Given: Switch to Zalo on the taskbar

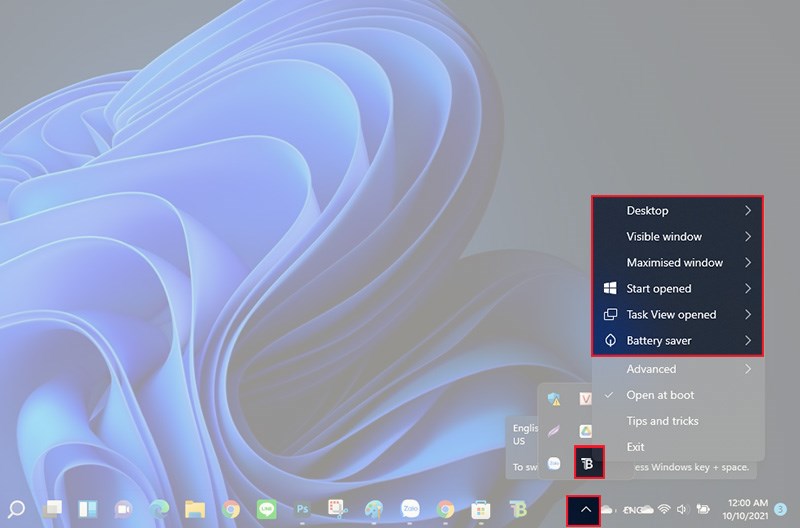Looking at the screenshot, I should pyautogui.click(x=410, y=509).
